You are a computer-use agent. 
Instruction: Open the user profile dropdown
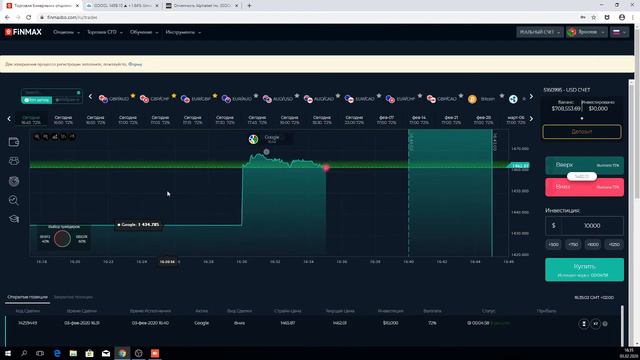pyautogui.click(x=587, y=32)
